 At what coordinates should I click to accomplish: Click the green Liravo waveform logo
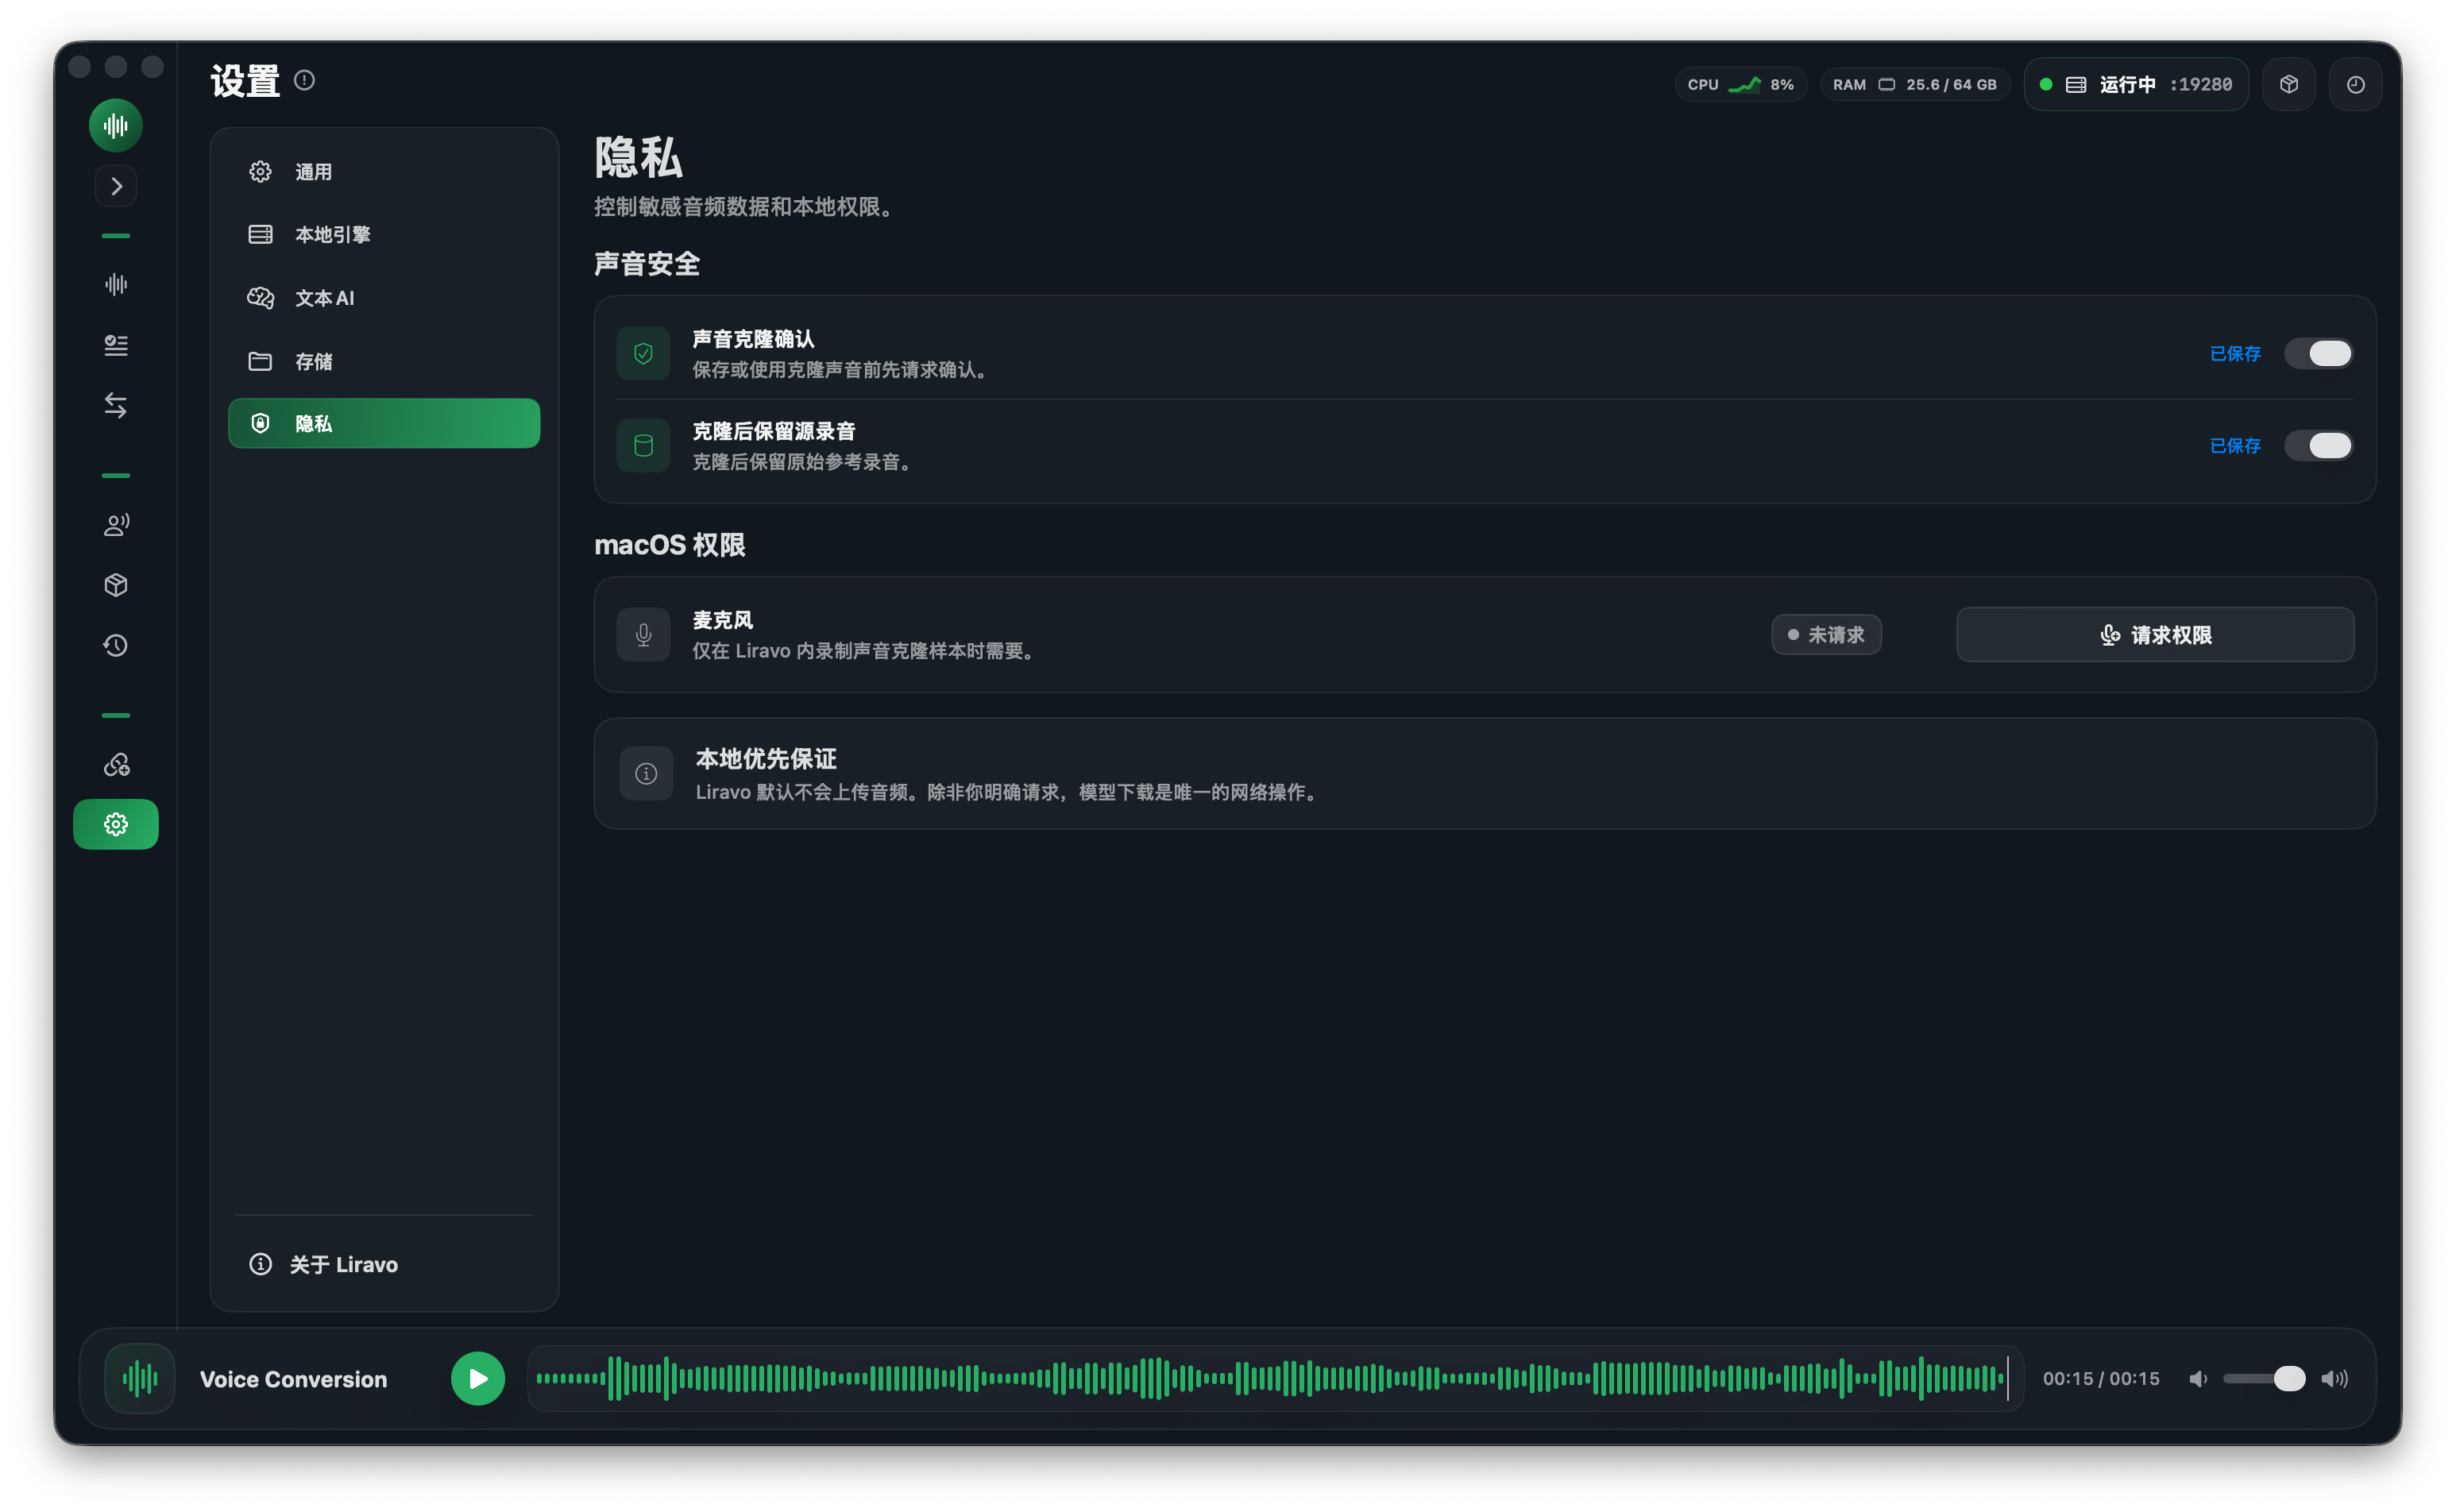click(x=116, y=125)
